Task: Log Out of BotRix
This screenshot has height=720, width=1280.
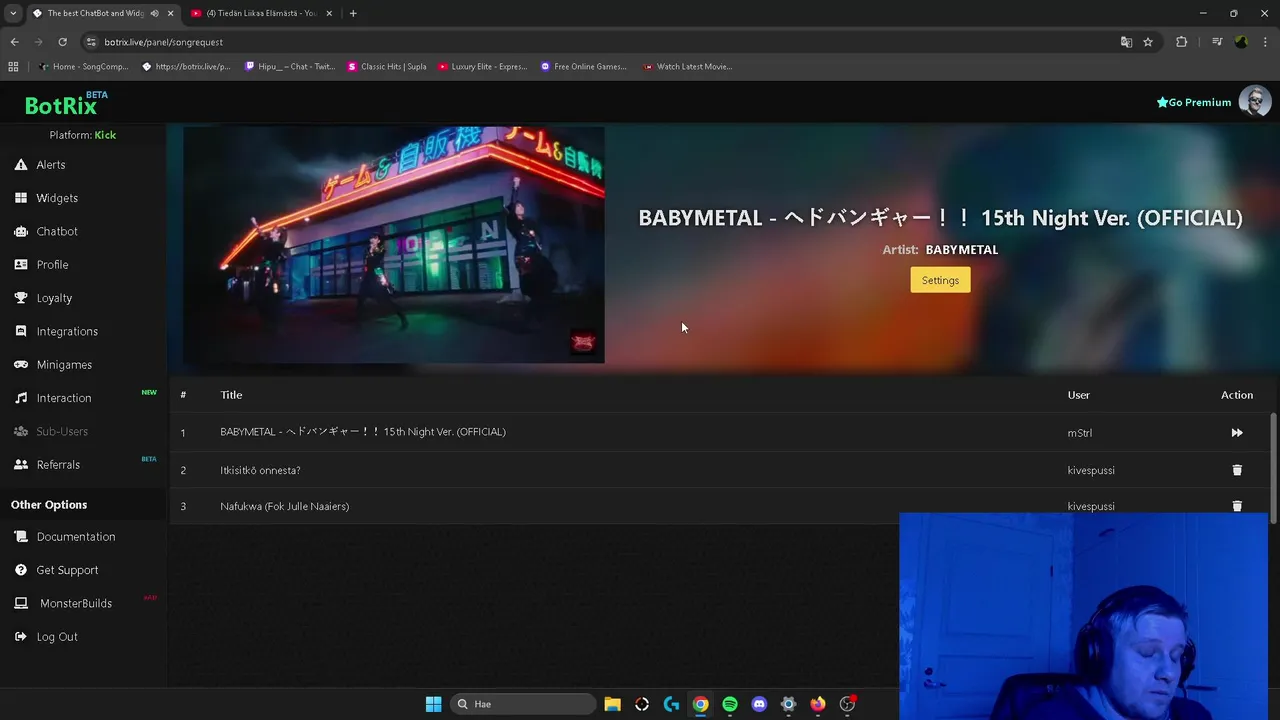Action: [x=57, y=637]
